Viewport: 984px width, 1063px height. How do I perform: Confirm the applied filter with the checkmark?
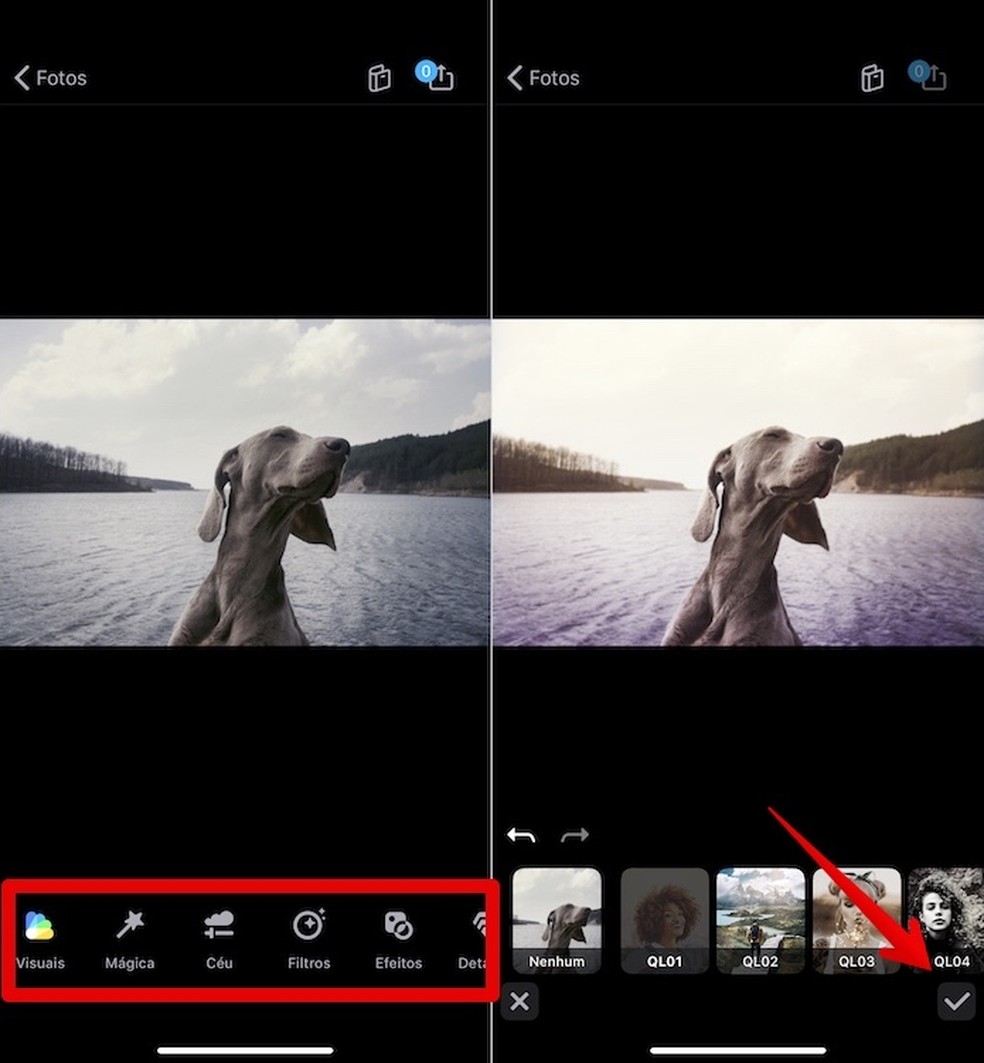(x=956, y=1000)
